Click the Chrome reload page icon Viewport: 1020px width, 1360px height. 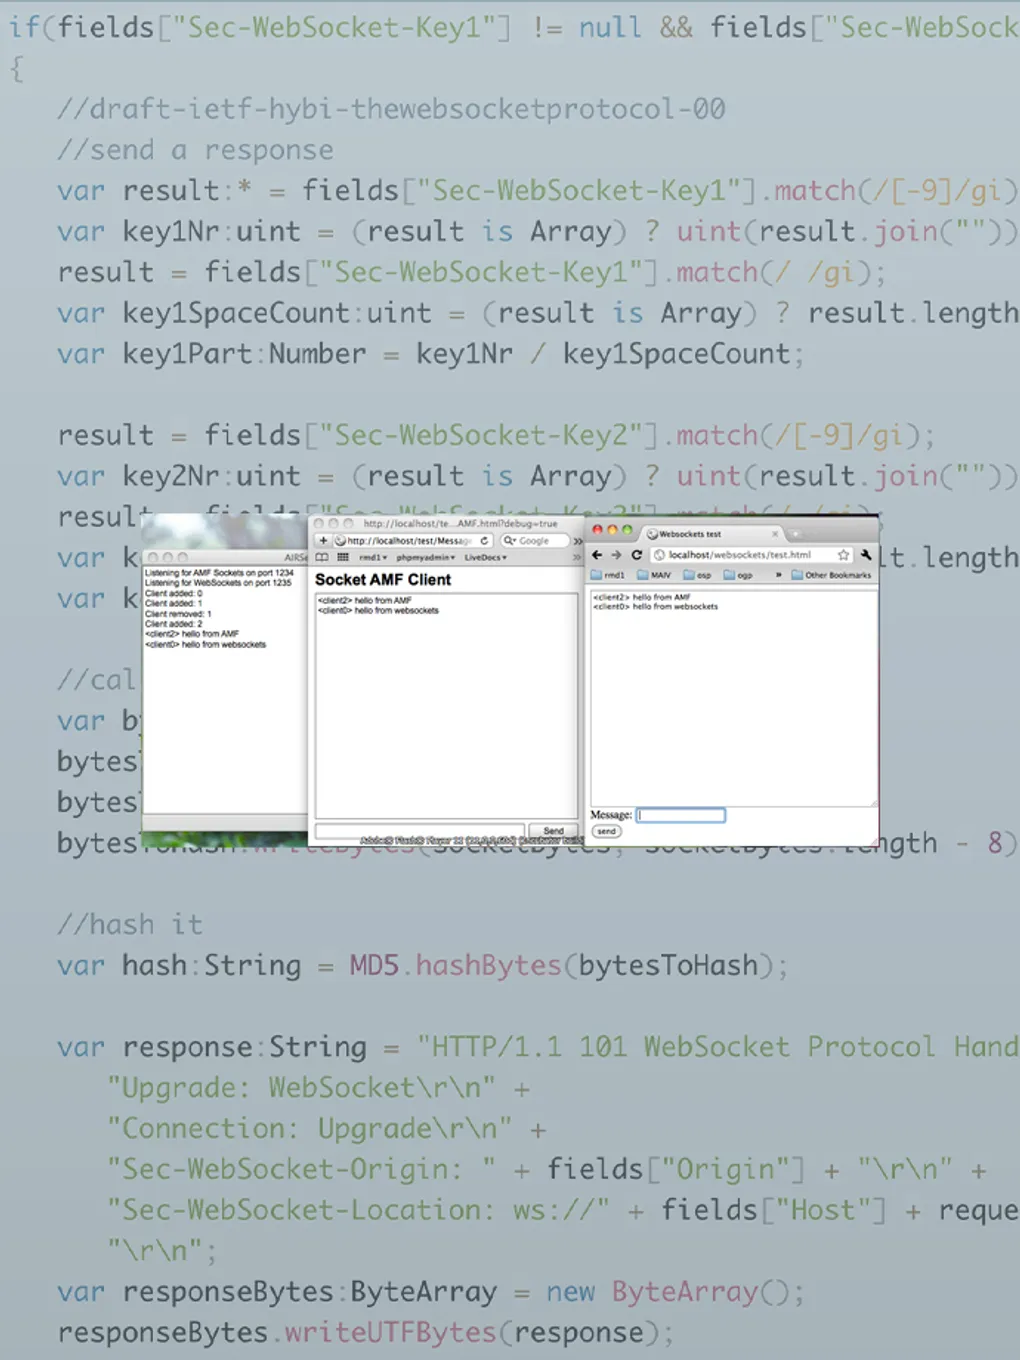[636, 555]
